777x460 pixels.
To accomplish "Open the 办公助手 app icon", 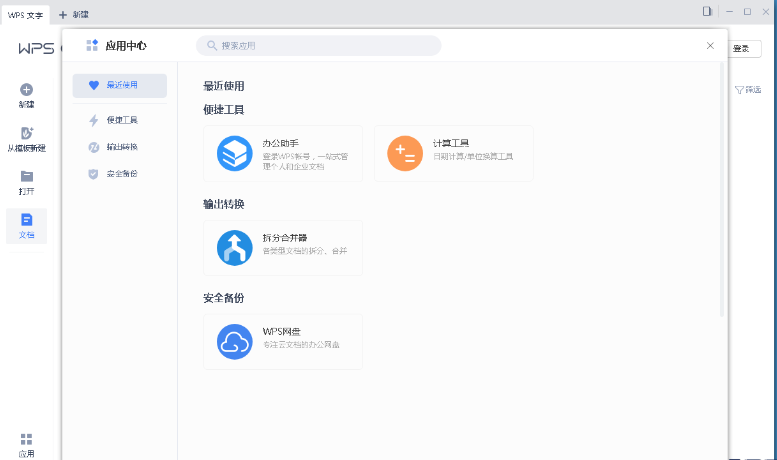I will pos(234,153).
